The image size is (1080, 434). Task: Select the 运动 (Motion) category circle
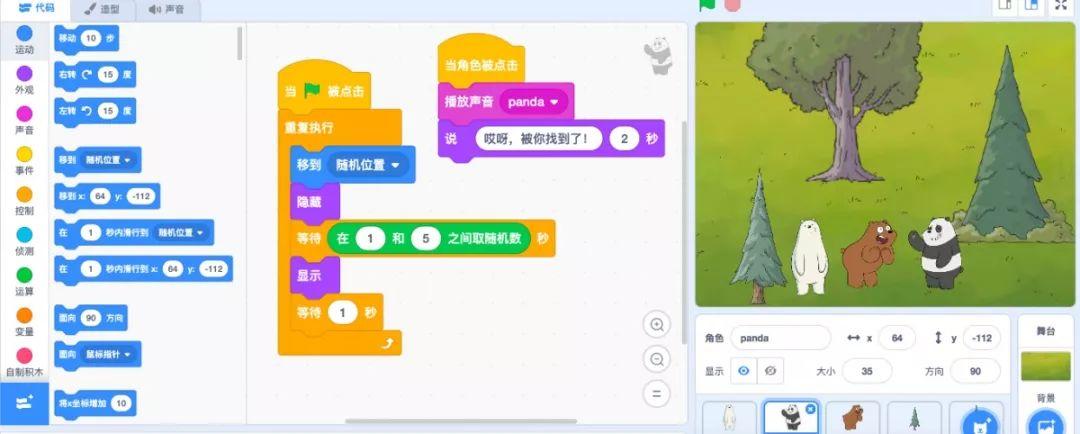[24, 33]
